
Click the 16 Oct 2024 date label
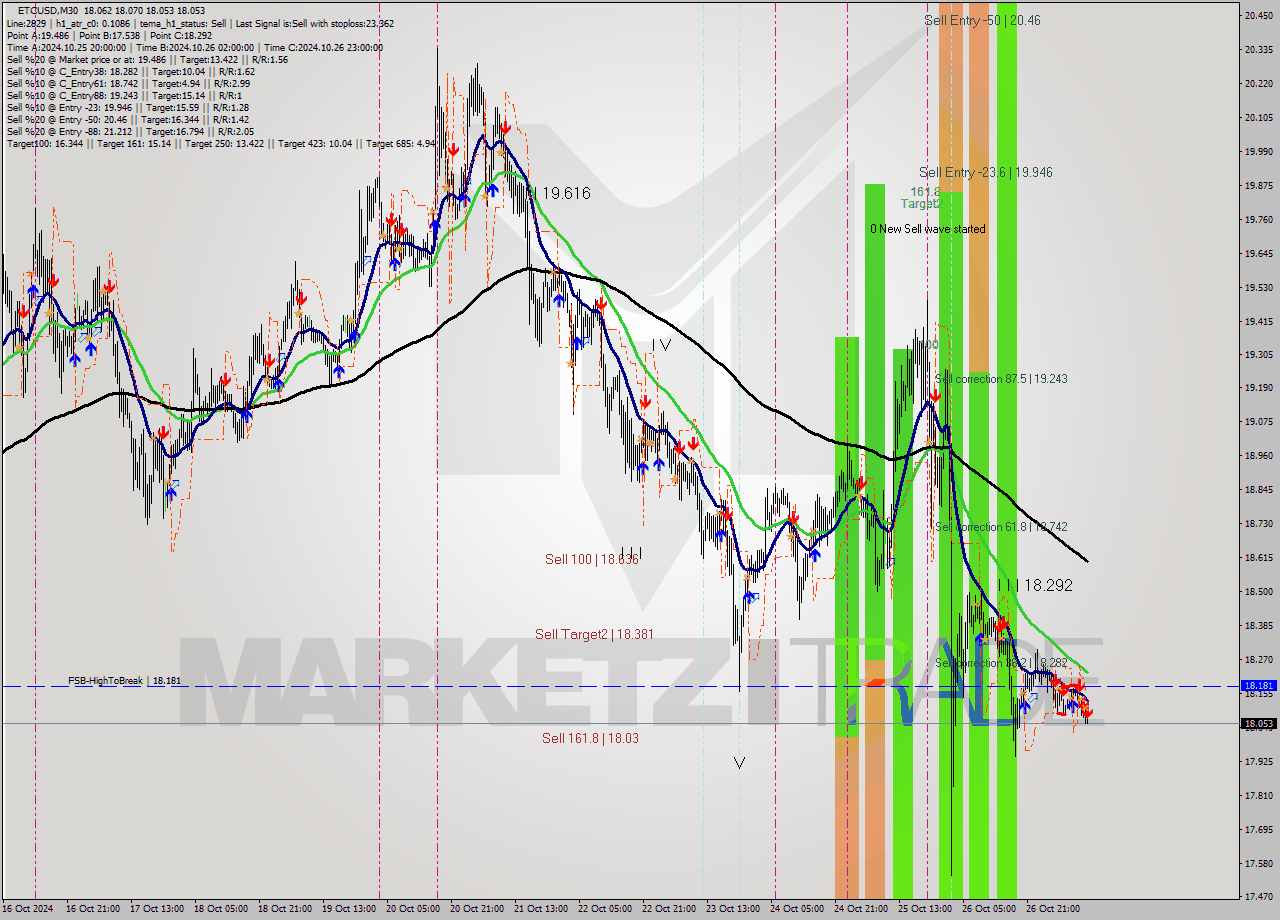[x=27, y=909]
